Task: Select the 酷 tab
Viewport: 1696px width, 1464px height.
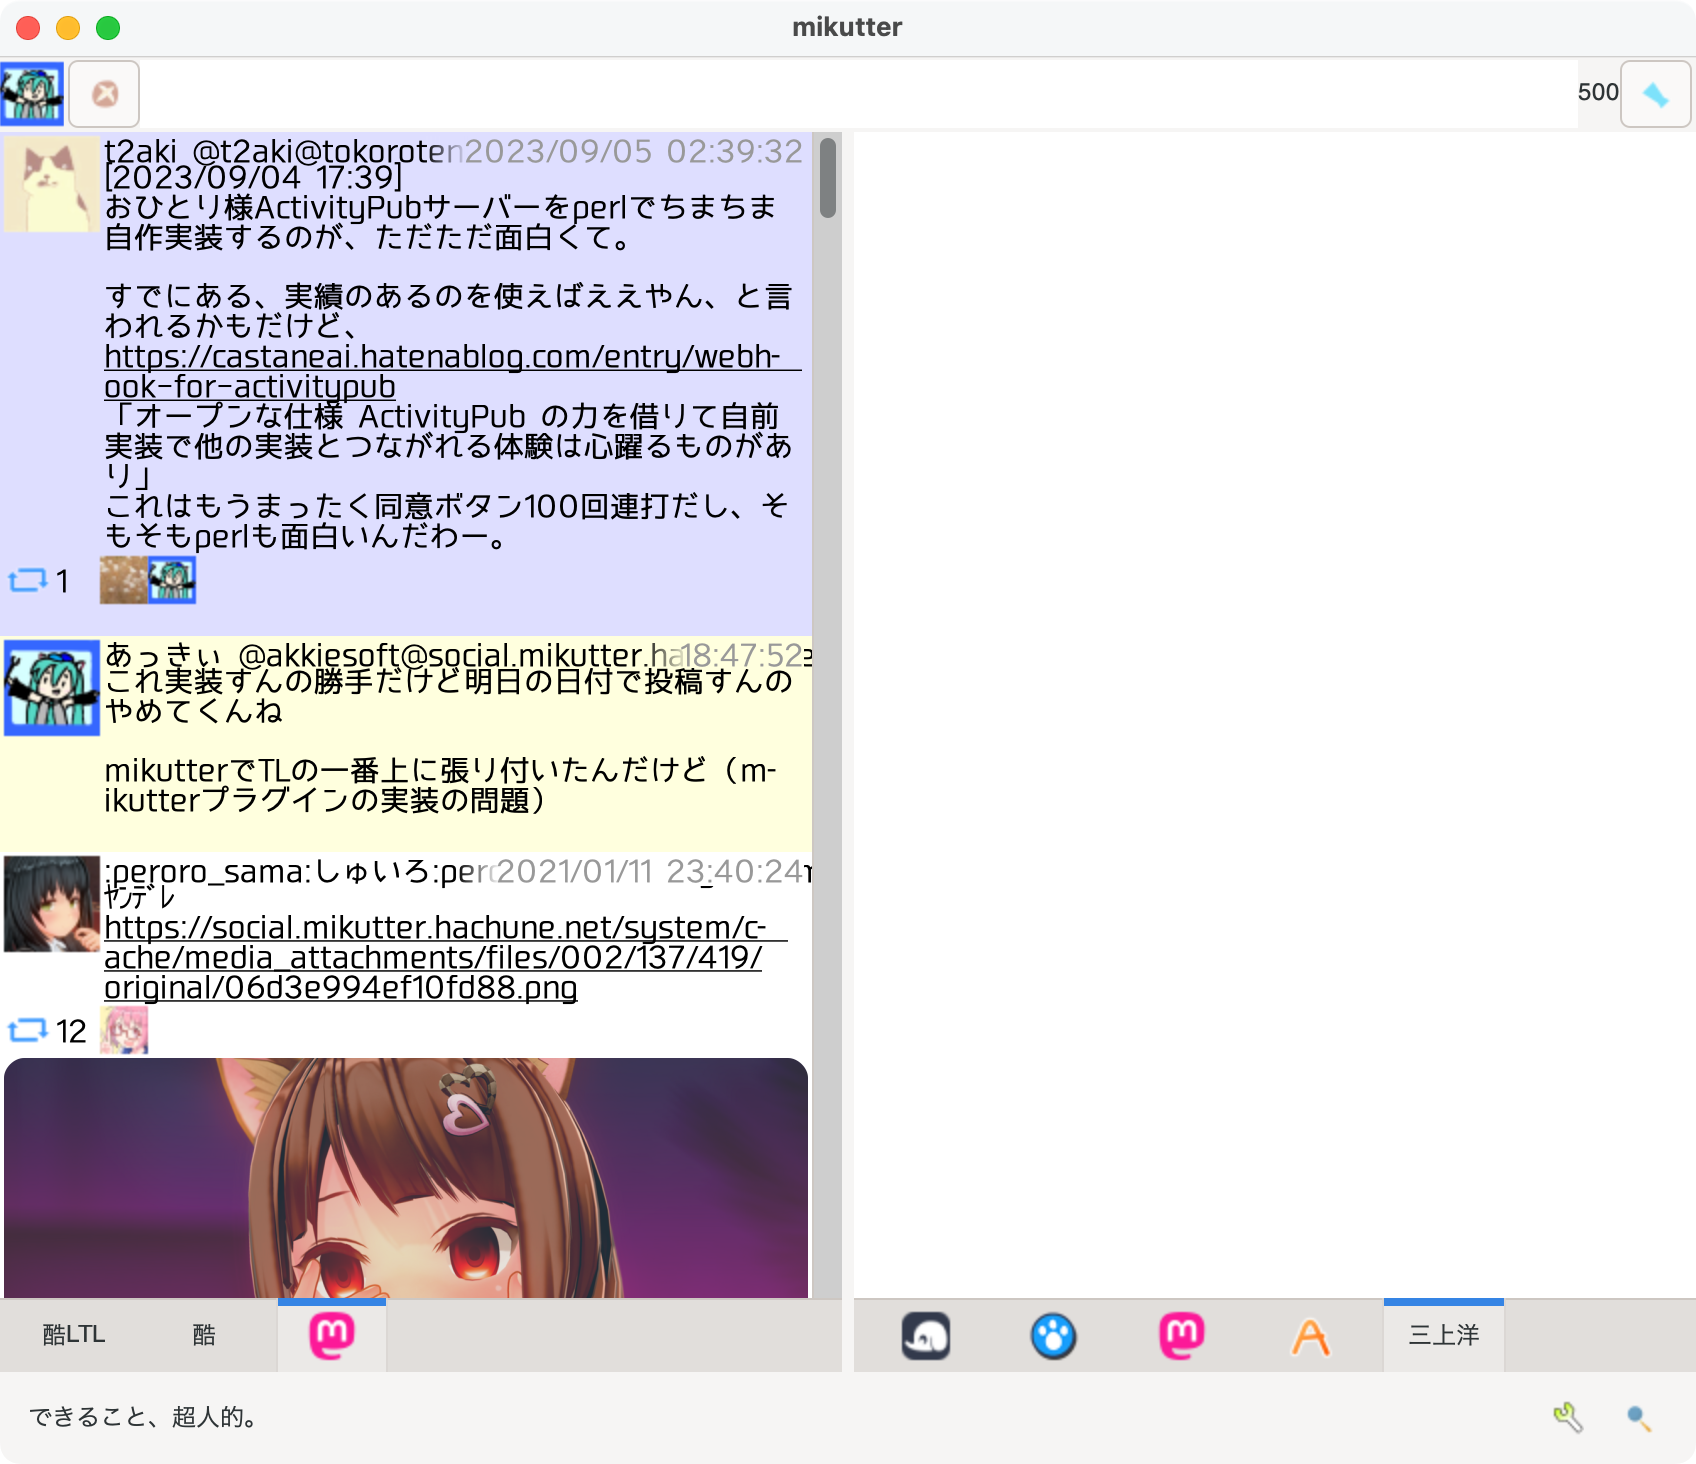Action: pyautogui.click(x=204, y=1336)
